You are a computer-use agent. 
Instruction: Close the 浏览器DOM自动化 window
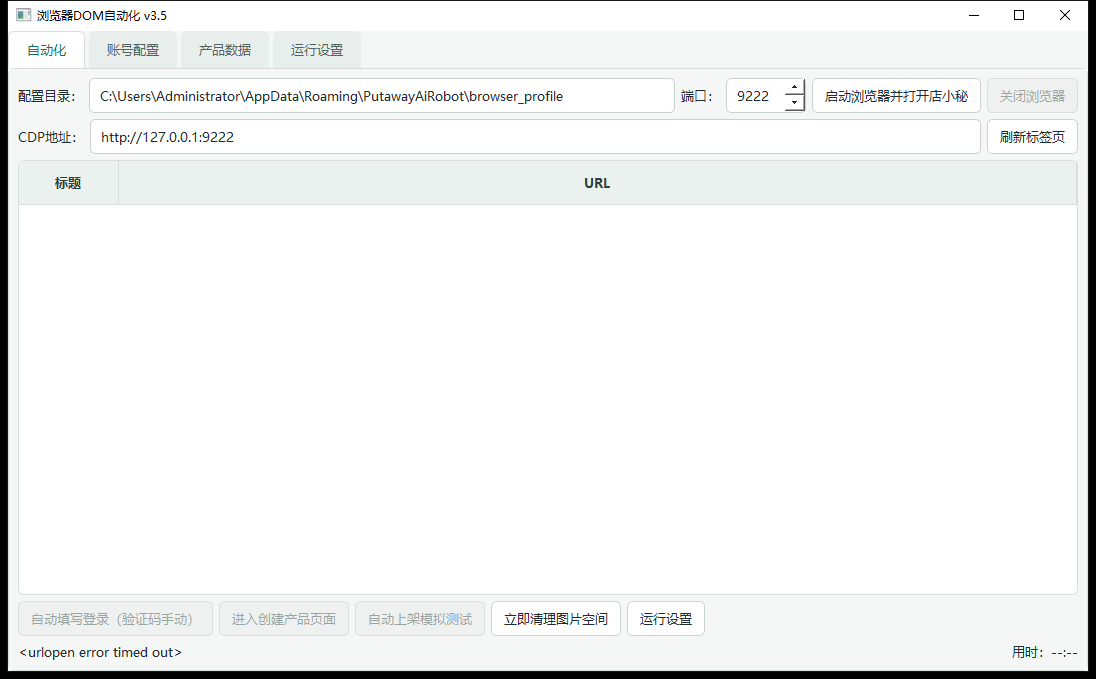1065,15
